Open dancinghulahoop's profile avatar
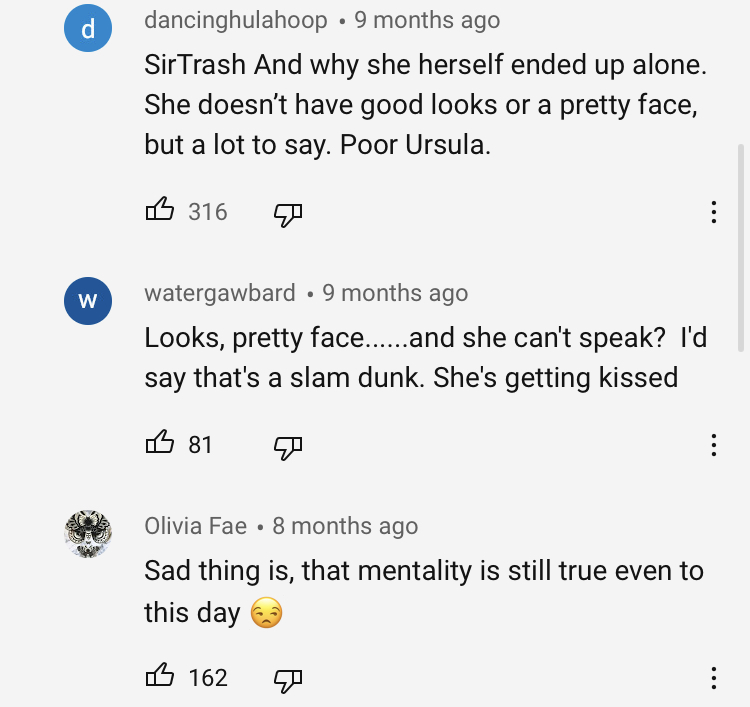 tap(87, 31)
